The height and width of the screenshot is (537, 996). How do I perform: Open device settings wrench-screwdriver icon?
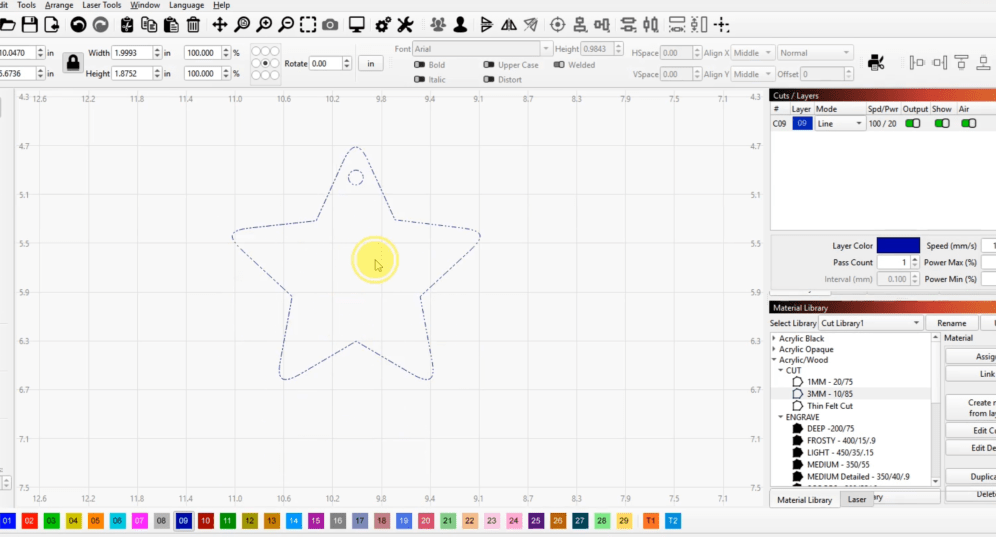(x=405, y=24)
